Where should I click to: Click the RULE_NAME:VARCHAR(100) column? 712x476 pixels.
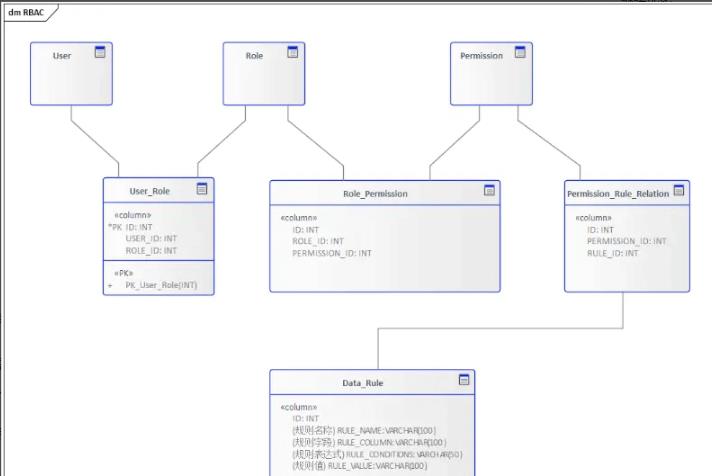pos(364,430)
